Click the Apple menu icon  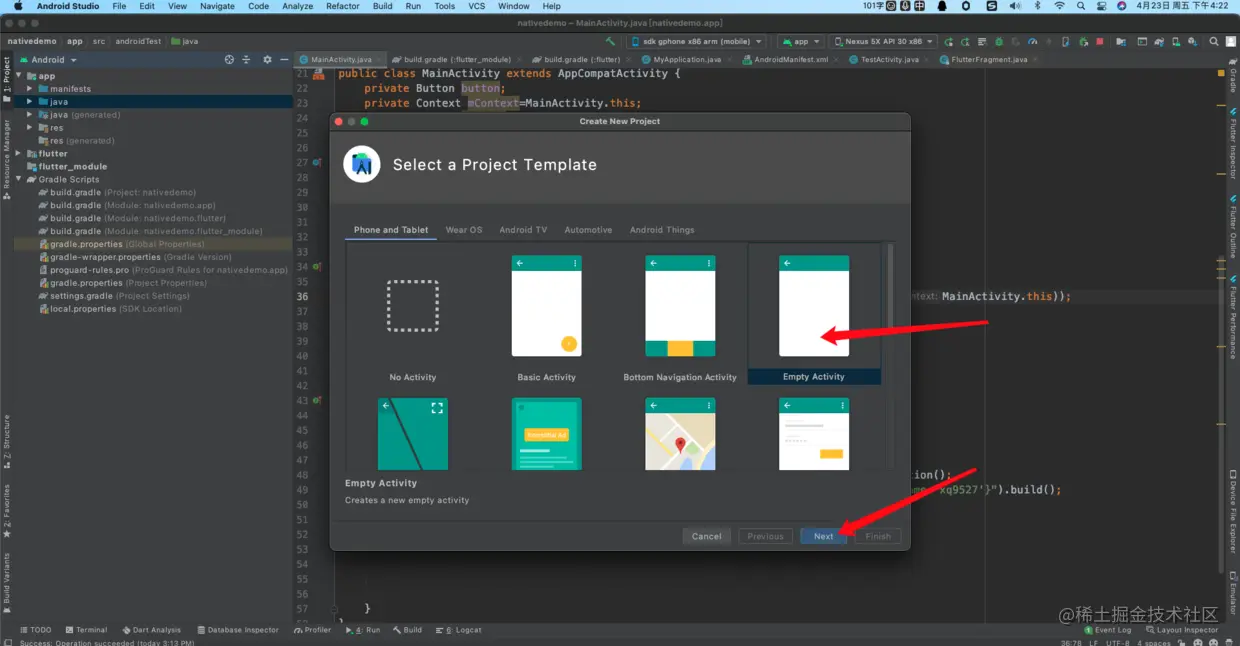[x=18, y=6]
